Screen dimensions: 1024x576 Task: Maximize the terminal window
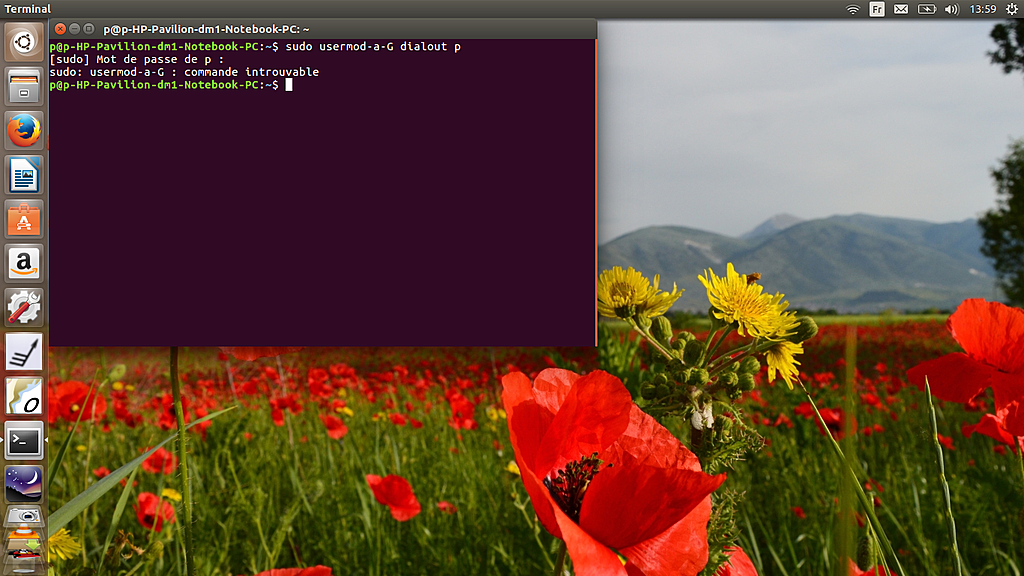pyautogui.click(x=89, y=29)
